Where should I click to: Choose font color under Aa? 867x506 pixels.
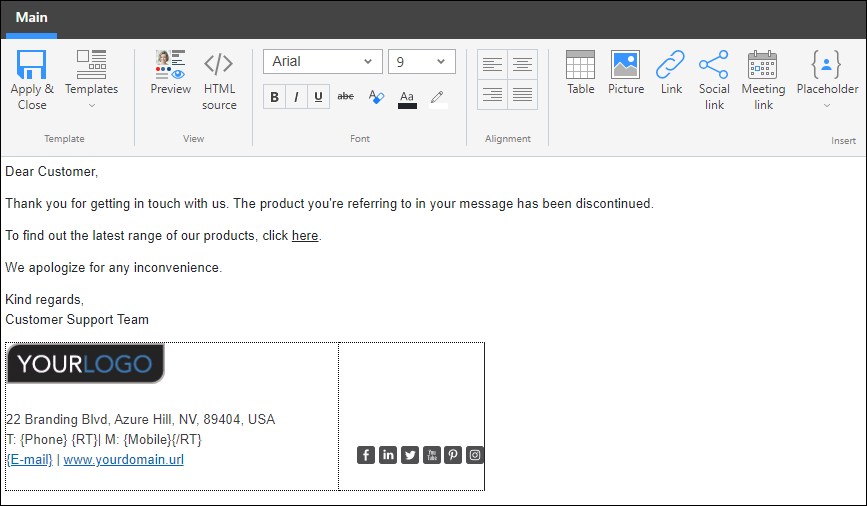click(x=407, y=99)
